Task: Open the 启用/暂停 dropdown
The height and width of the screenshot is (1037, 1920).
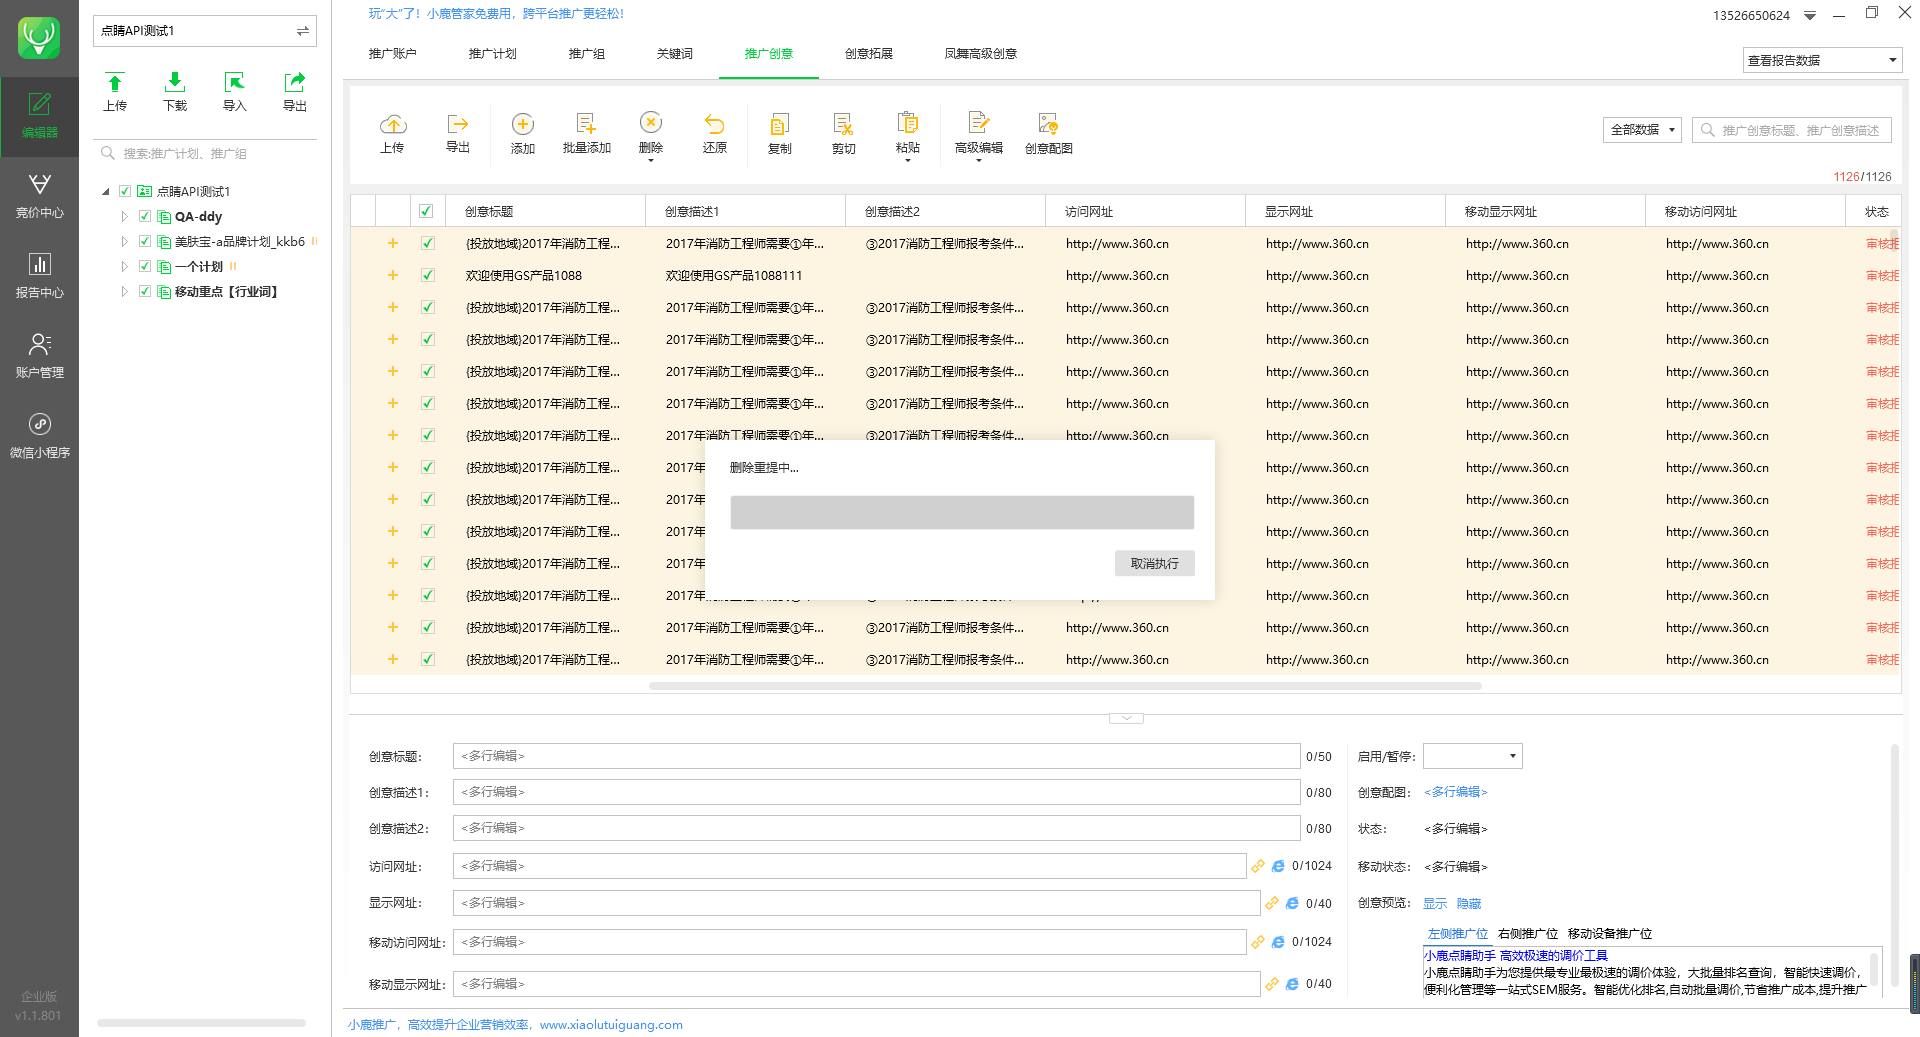Action: tap(1473, 756)
